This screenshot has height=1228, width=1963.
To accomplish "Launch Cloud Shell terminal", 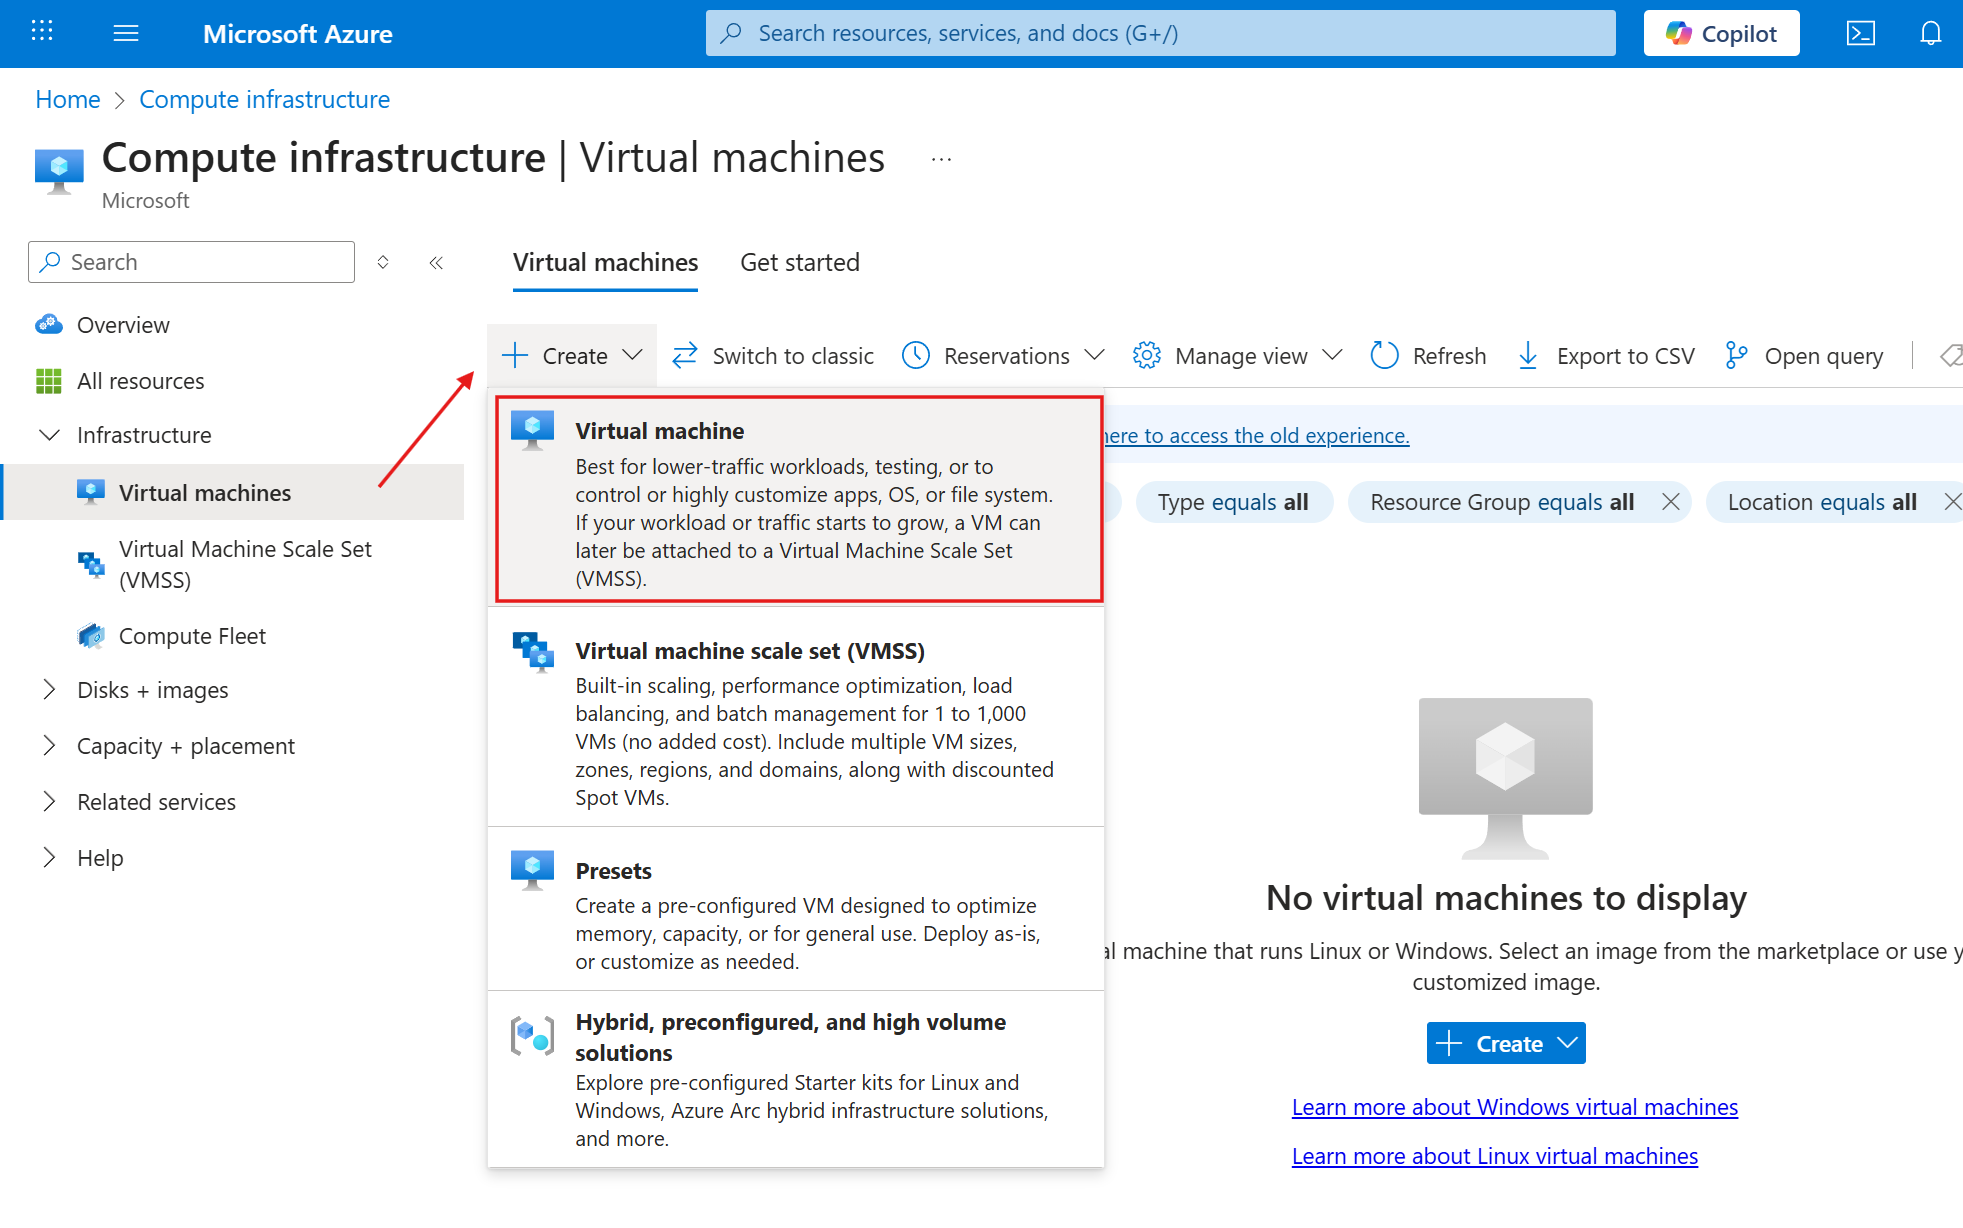I will pos(1861,32).
